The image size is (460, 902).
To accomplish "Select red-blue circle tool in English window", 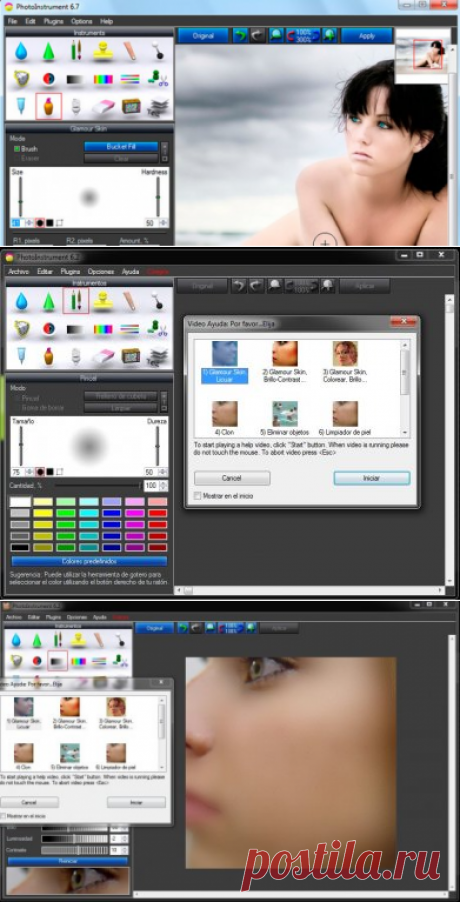I will tap(49, 79).
